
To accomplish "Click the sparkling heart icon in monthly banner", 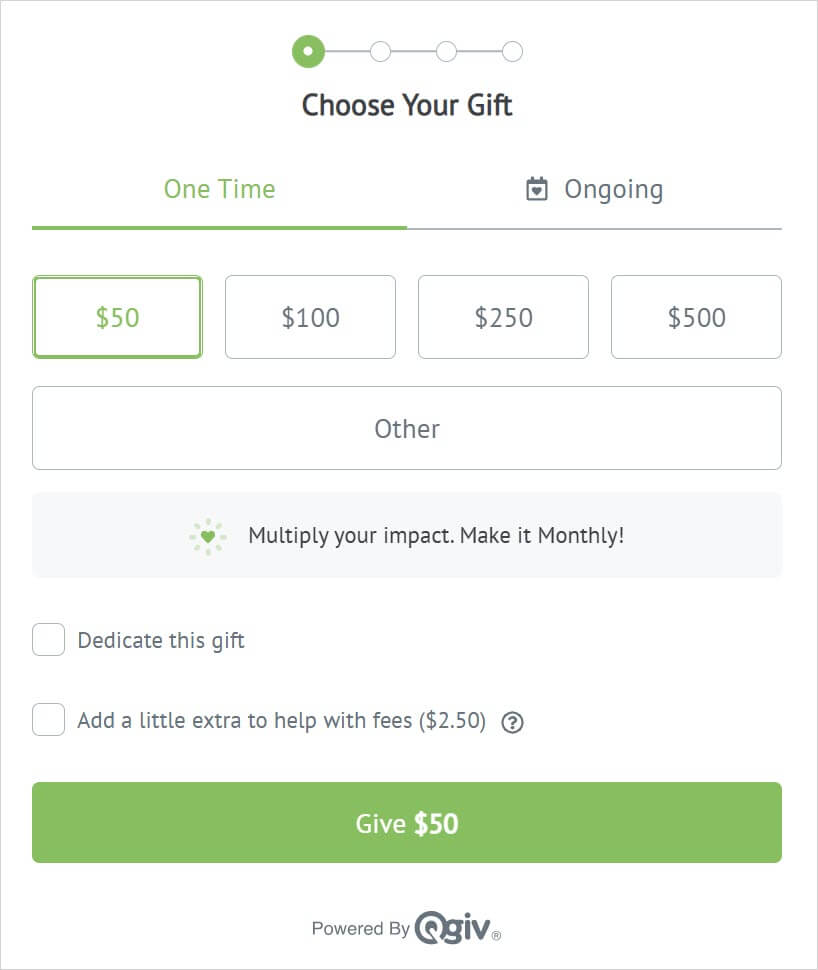I will [x=208, y=536].
